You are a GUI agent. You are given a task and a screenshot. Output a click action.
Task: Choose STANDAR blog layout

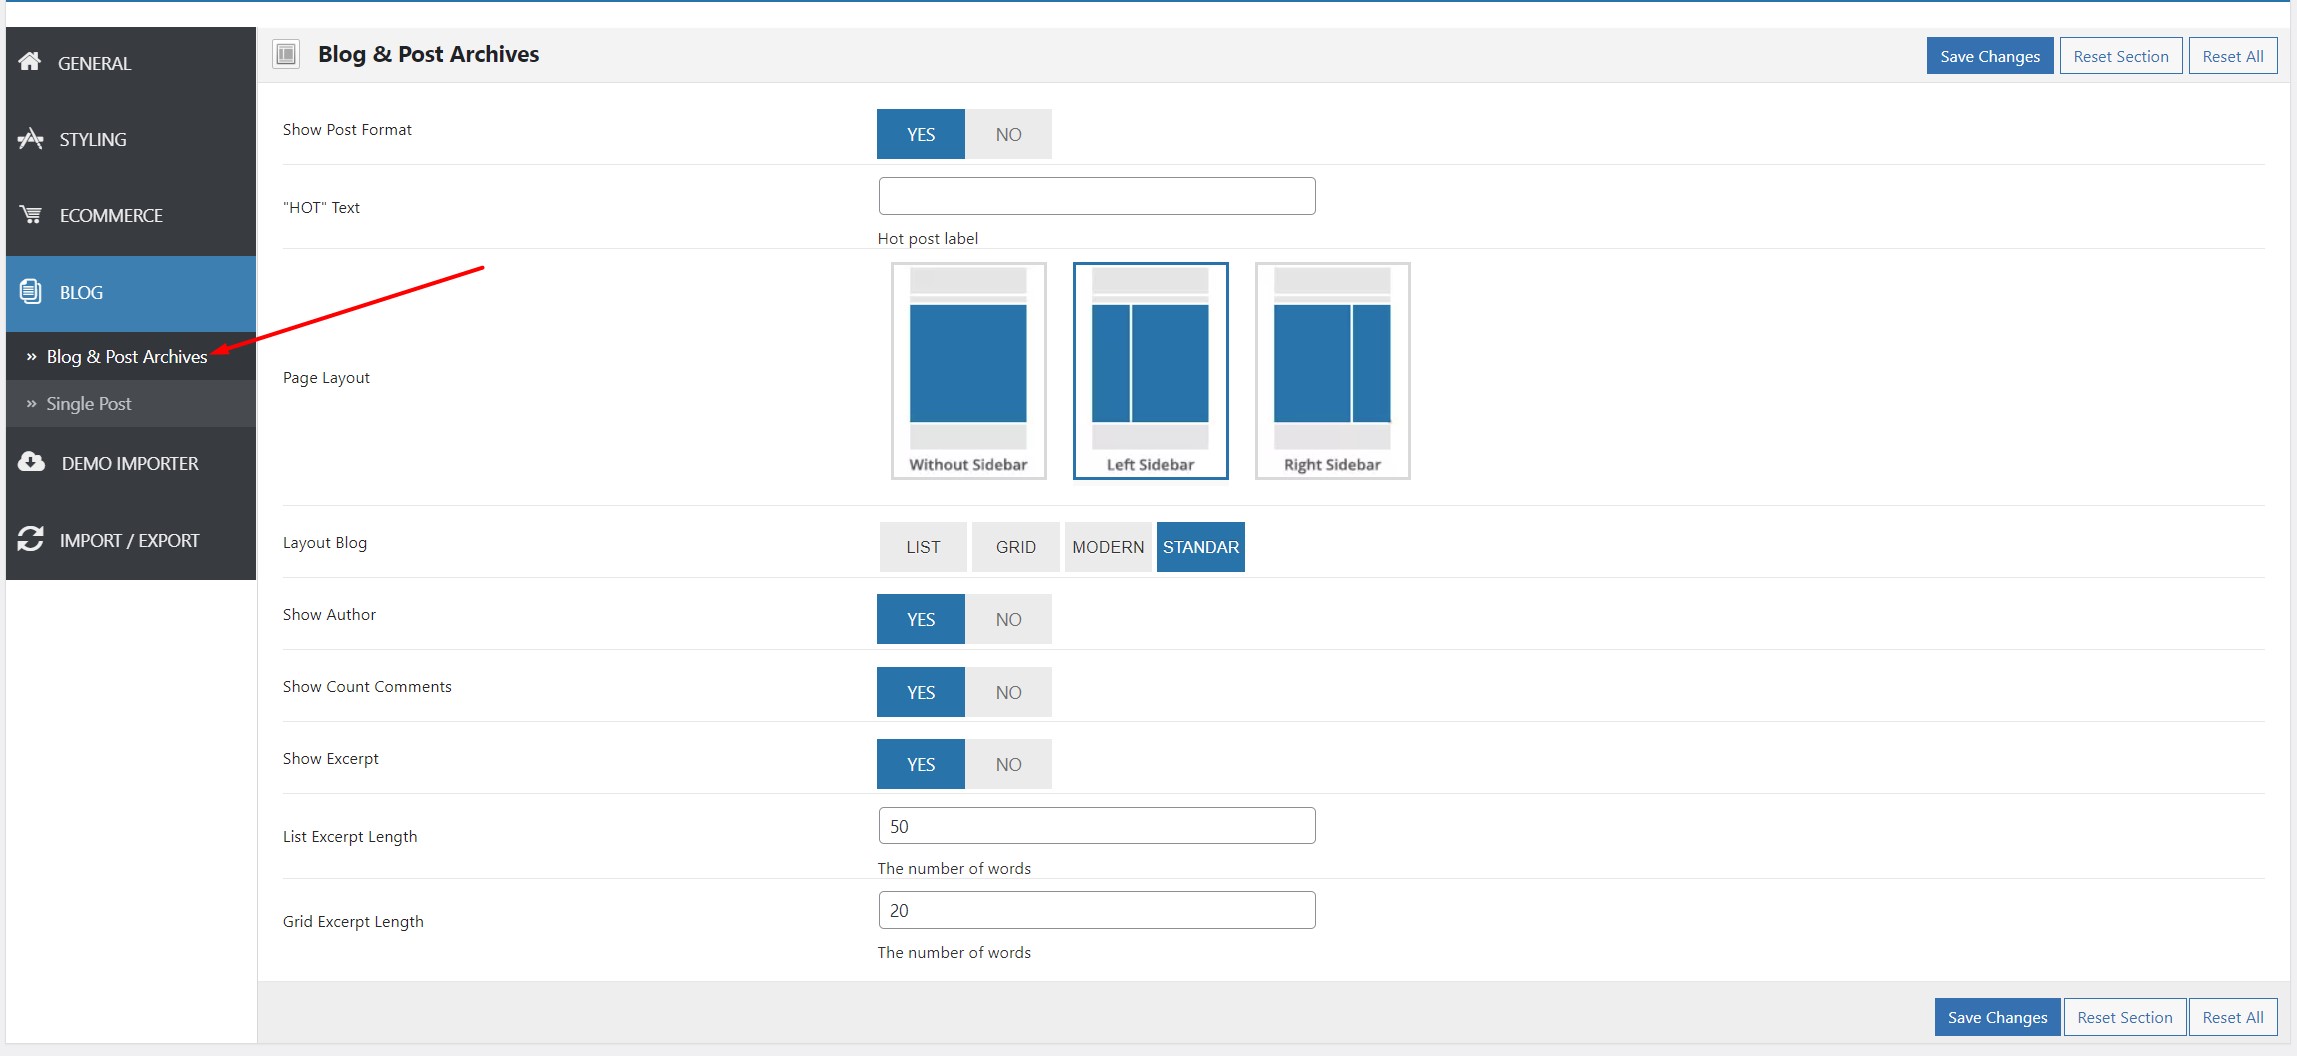click(x=1201, y=547)
